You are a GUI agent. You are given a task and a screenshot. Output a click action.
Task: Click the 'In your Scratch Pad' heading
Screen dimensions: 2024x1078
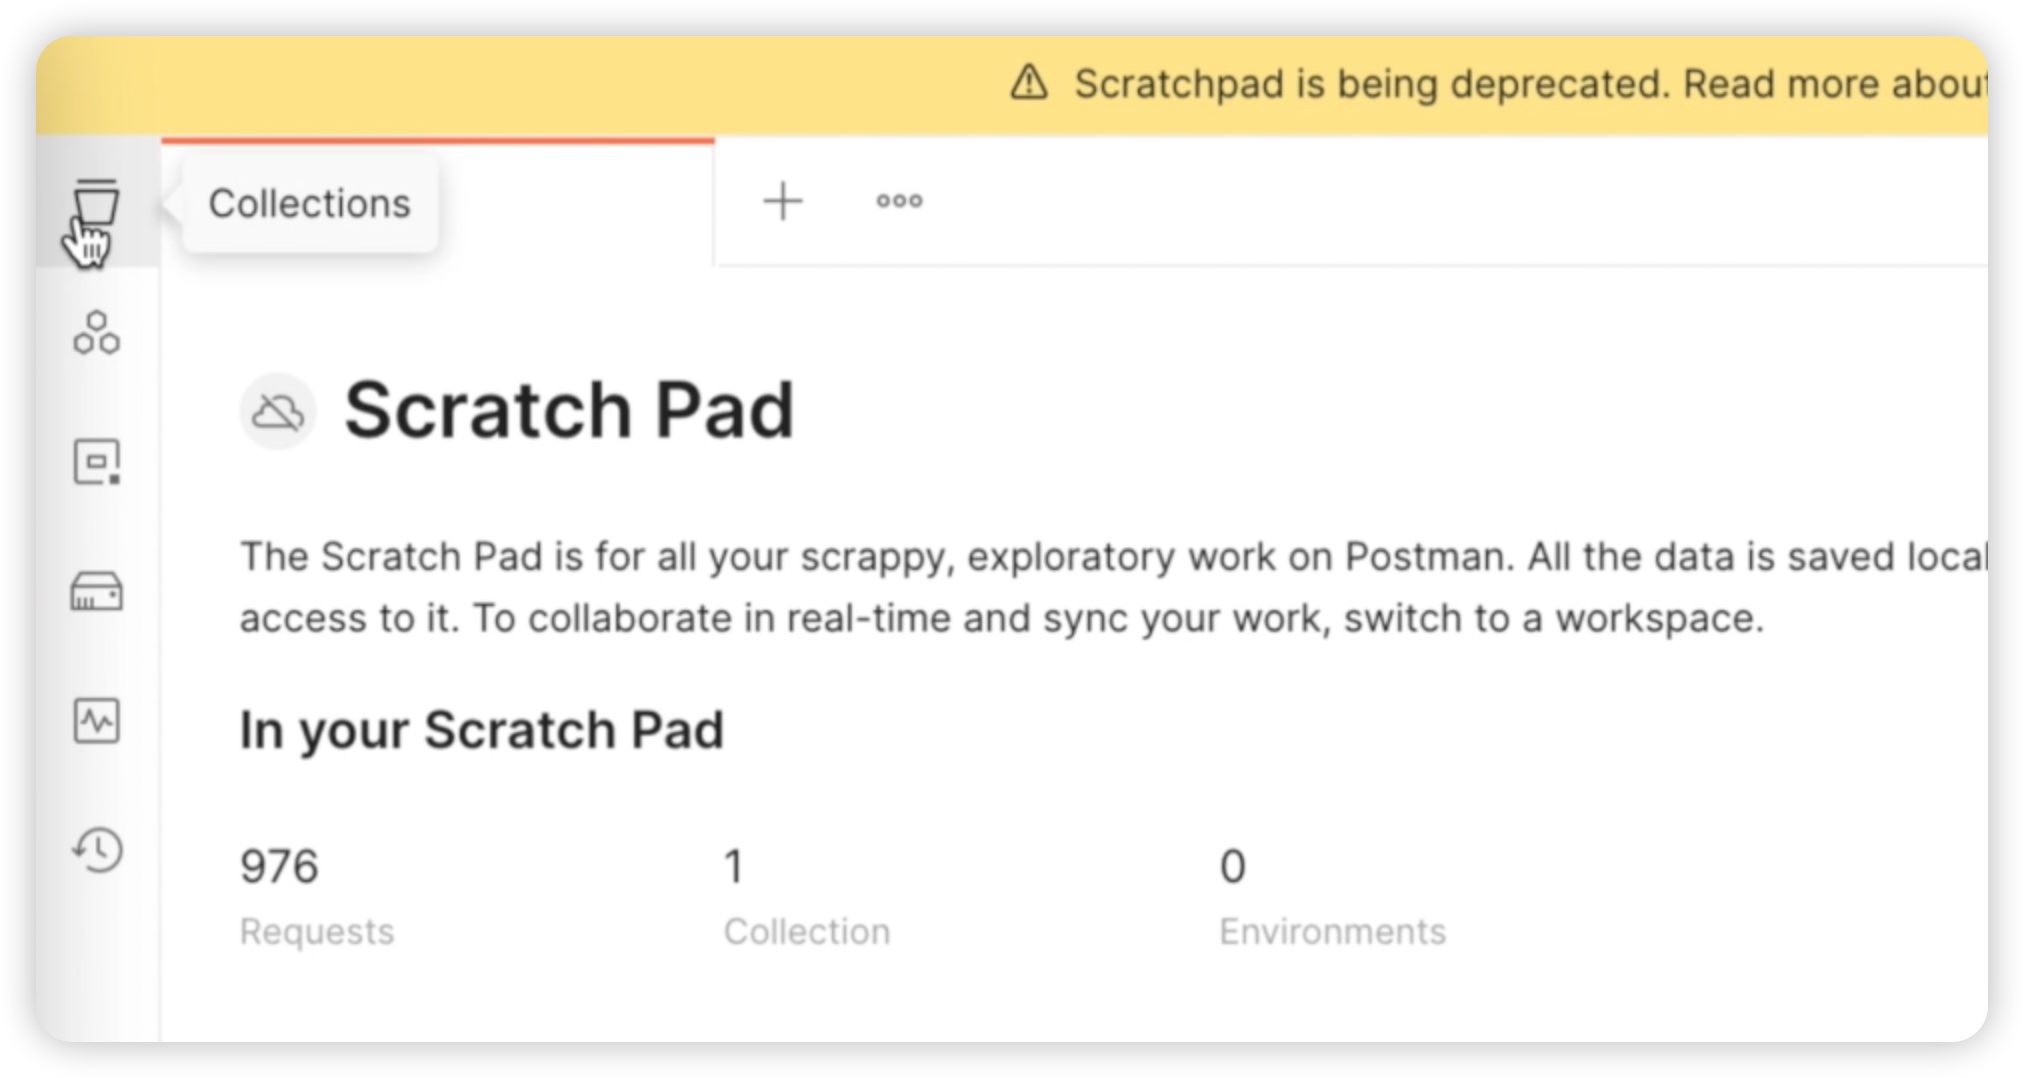[x=481, y=731]
